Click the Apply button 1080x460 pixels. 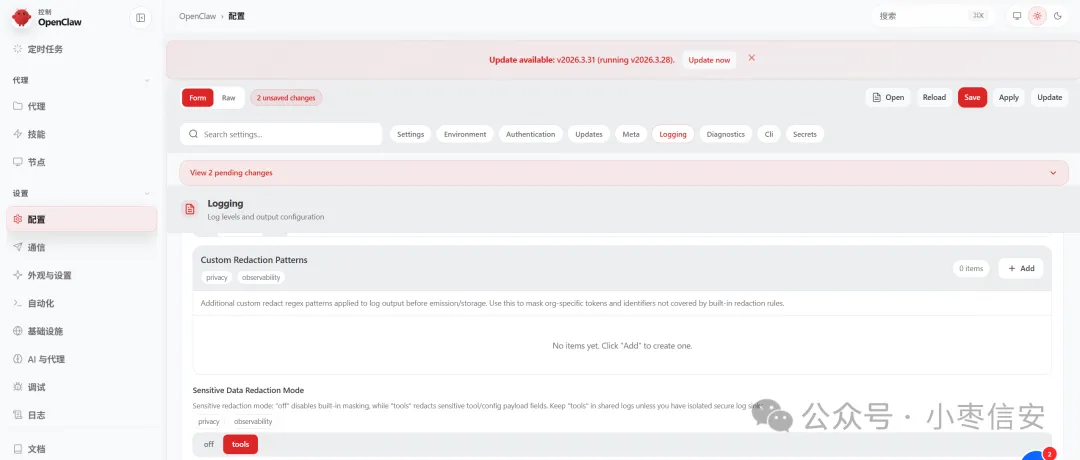pos(1008,97)
